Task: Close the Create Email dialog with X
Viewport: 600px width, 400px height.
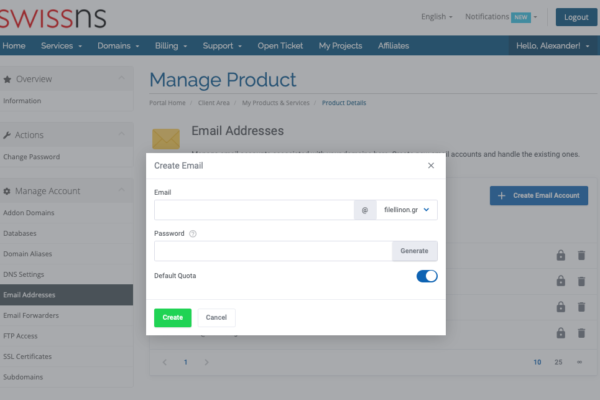Action: pos(431,165)
